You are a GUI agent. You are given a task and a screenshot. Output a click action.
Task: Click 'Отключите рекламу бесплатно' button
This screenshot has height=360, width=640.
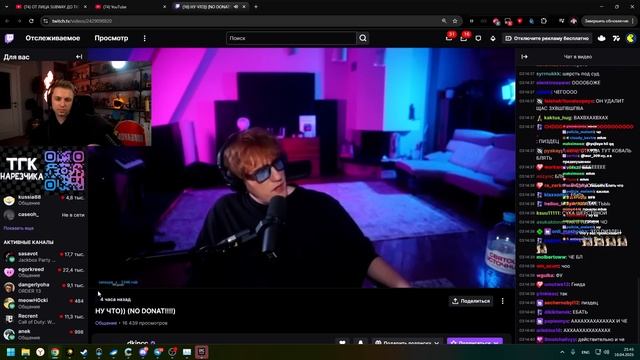click(x=547, y=38)
